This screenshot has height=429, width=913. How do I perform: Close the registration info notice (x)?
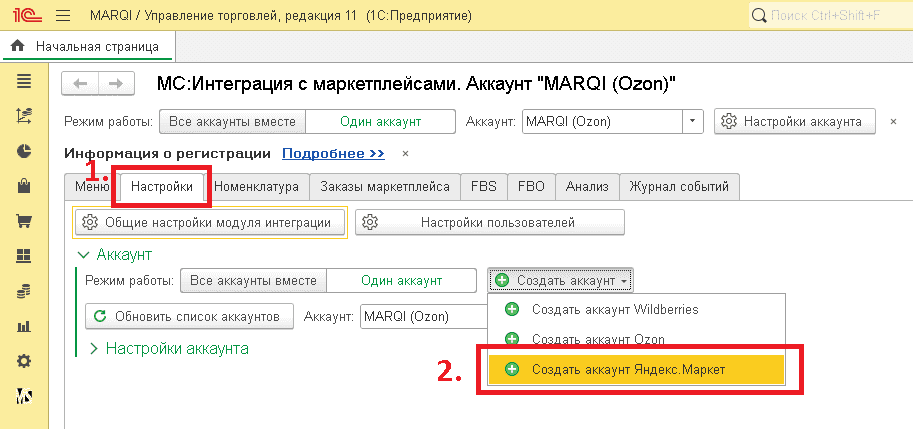point(406,154)
